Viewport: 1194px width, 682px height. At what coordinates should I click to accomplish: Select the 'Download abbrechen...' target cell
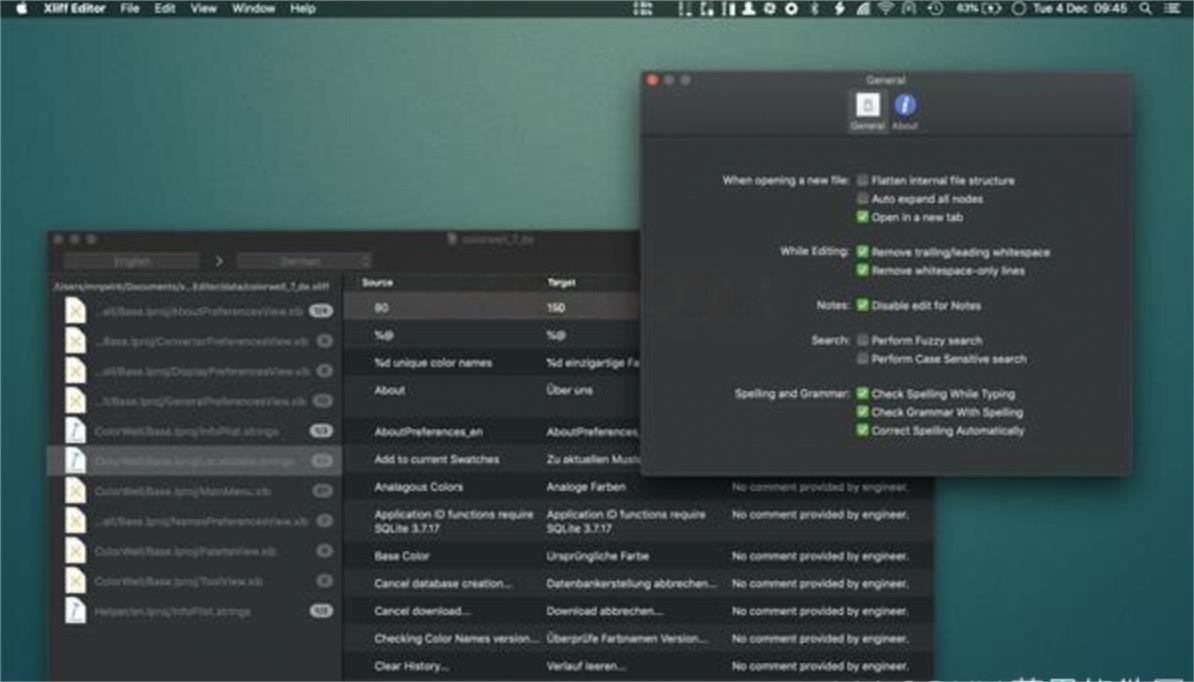605,610
